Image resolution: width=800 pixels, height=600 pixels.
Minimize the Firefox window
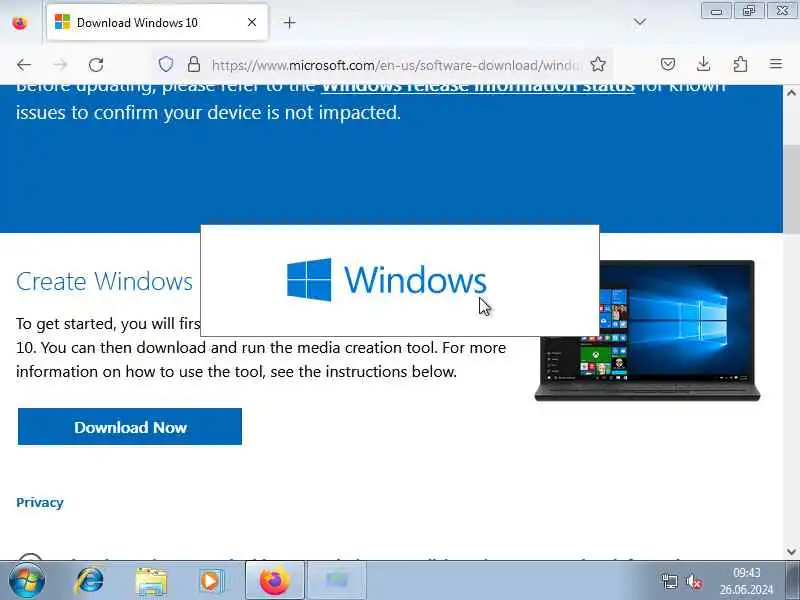pos(716,11)
